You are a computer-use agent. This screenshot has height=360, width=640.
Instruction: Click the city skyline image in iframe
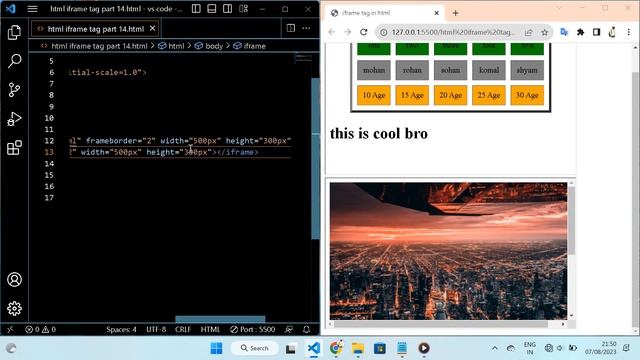[x=448, y=251]
